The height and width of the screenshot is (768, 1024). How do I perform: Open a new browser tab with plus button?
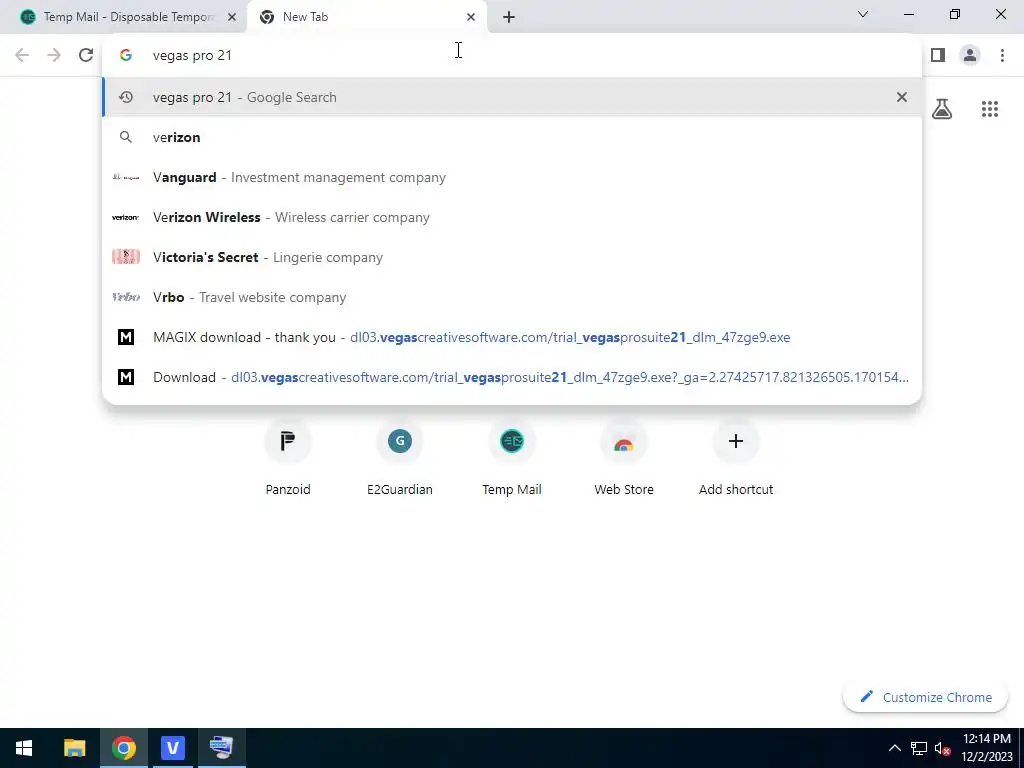pos(509,17)
